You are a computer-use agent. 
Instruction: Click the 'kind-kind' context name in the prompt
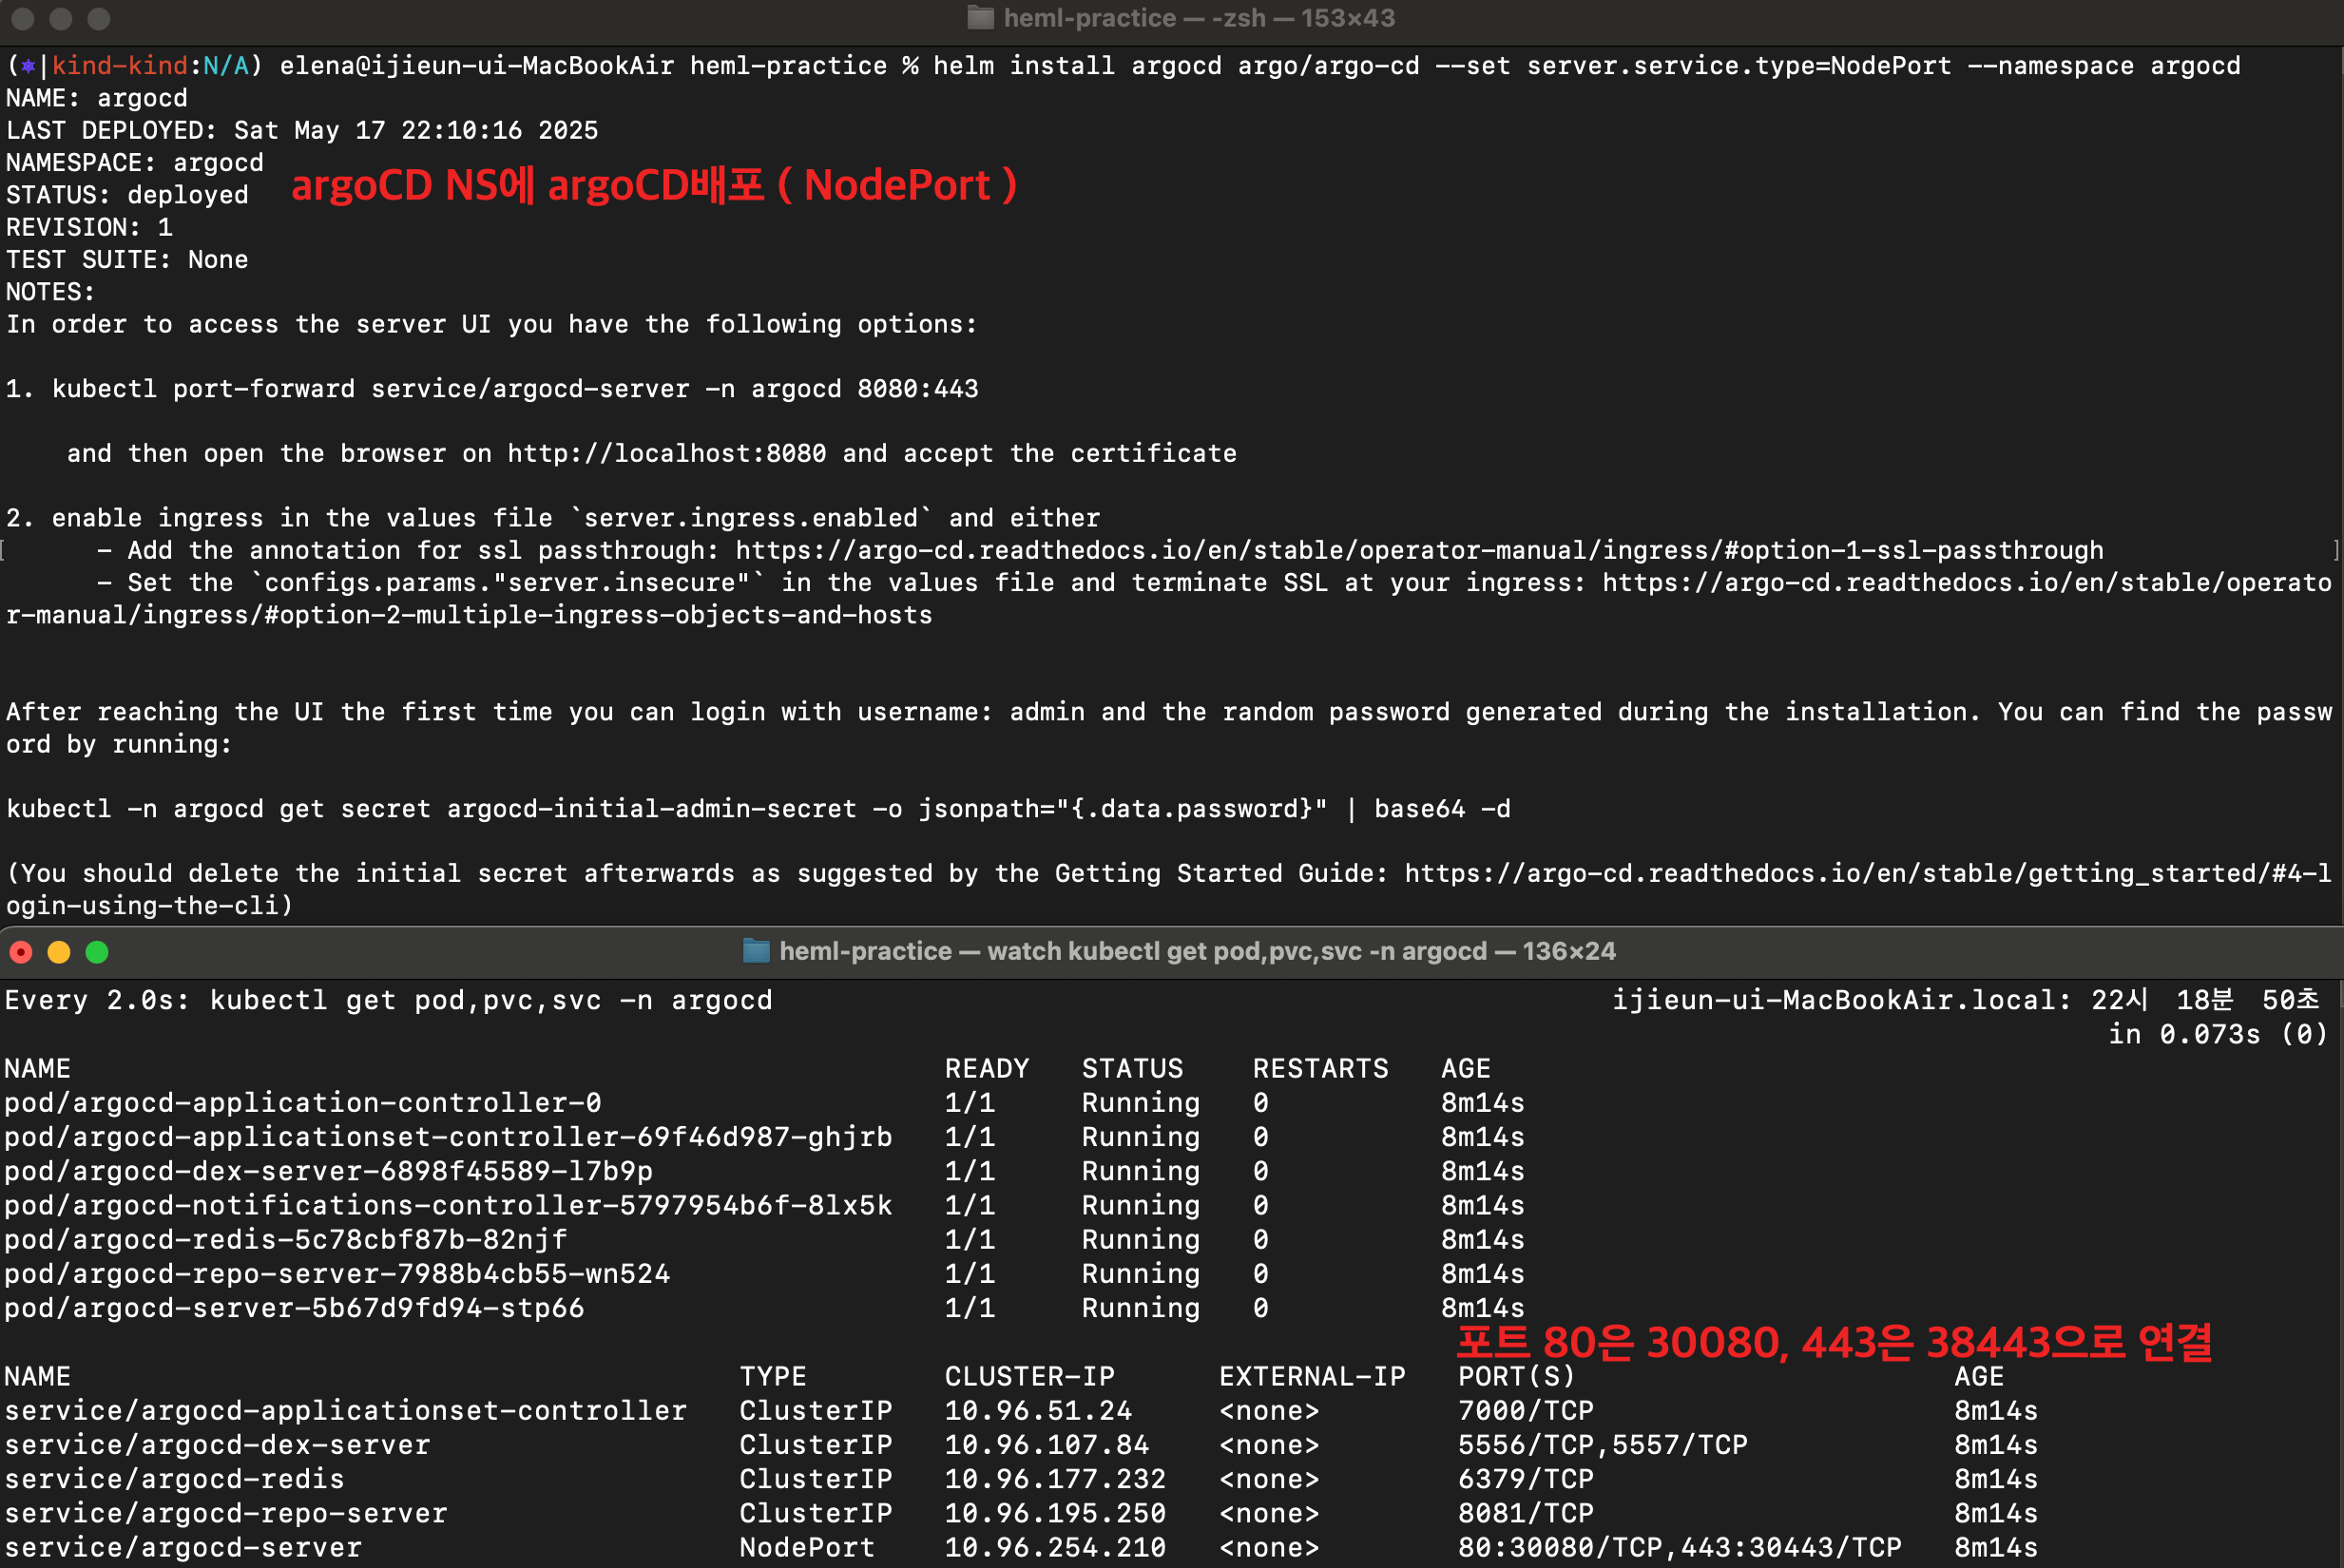pos(120,66)
